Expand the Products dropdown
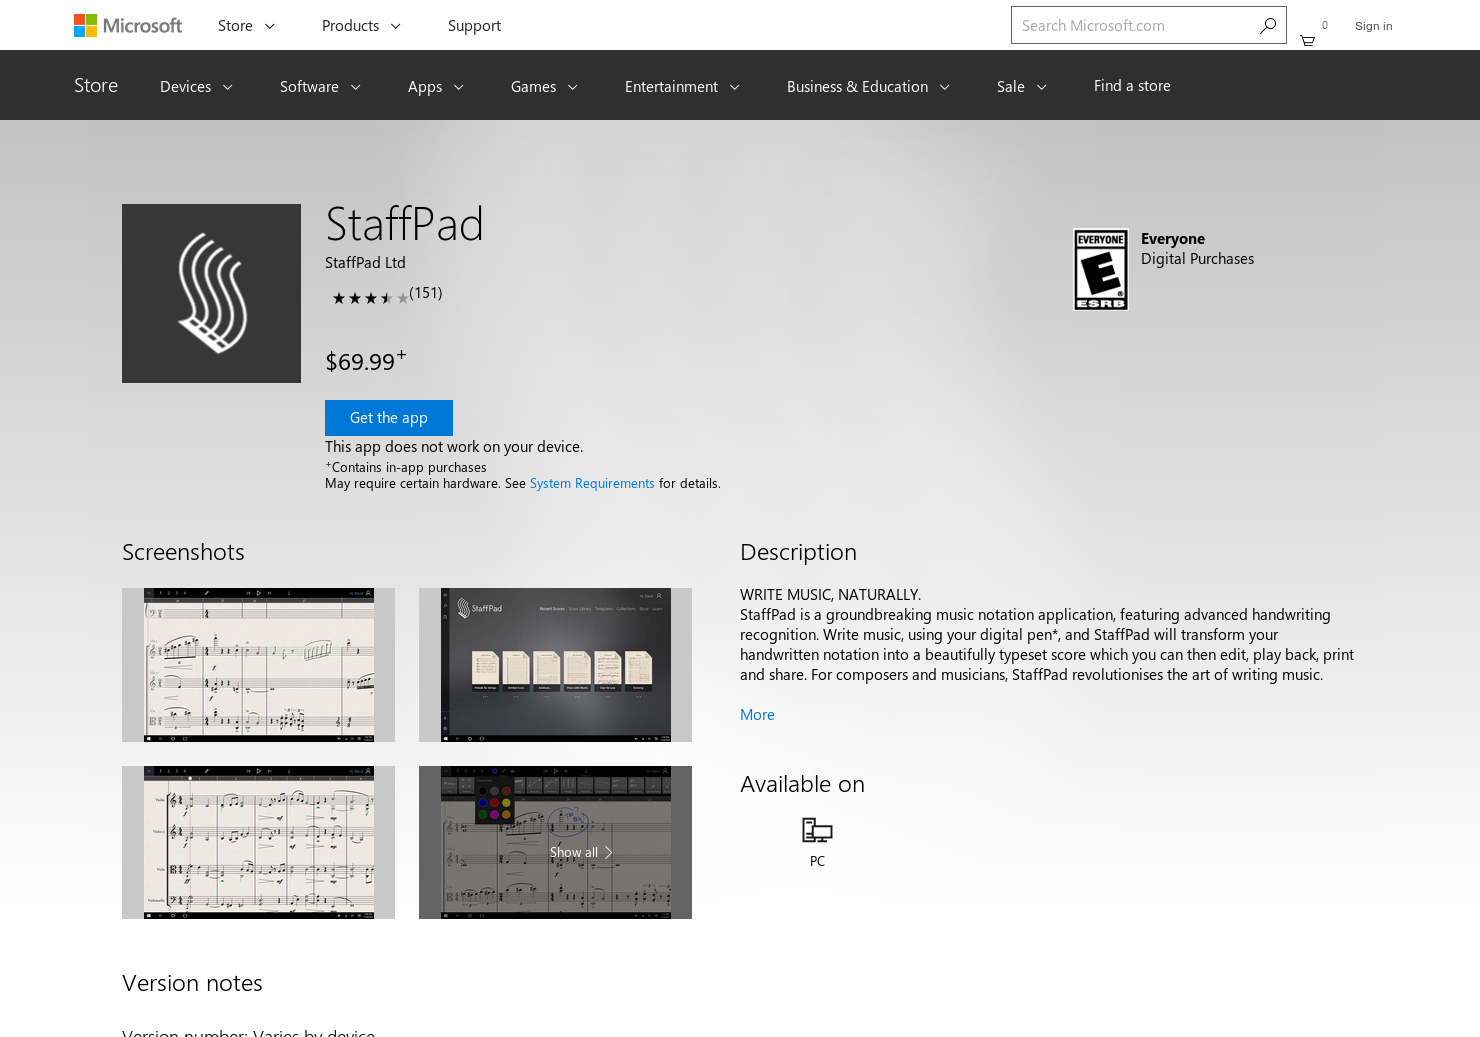The width and height of the screenshot is (1480, 1037). 361,25
